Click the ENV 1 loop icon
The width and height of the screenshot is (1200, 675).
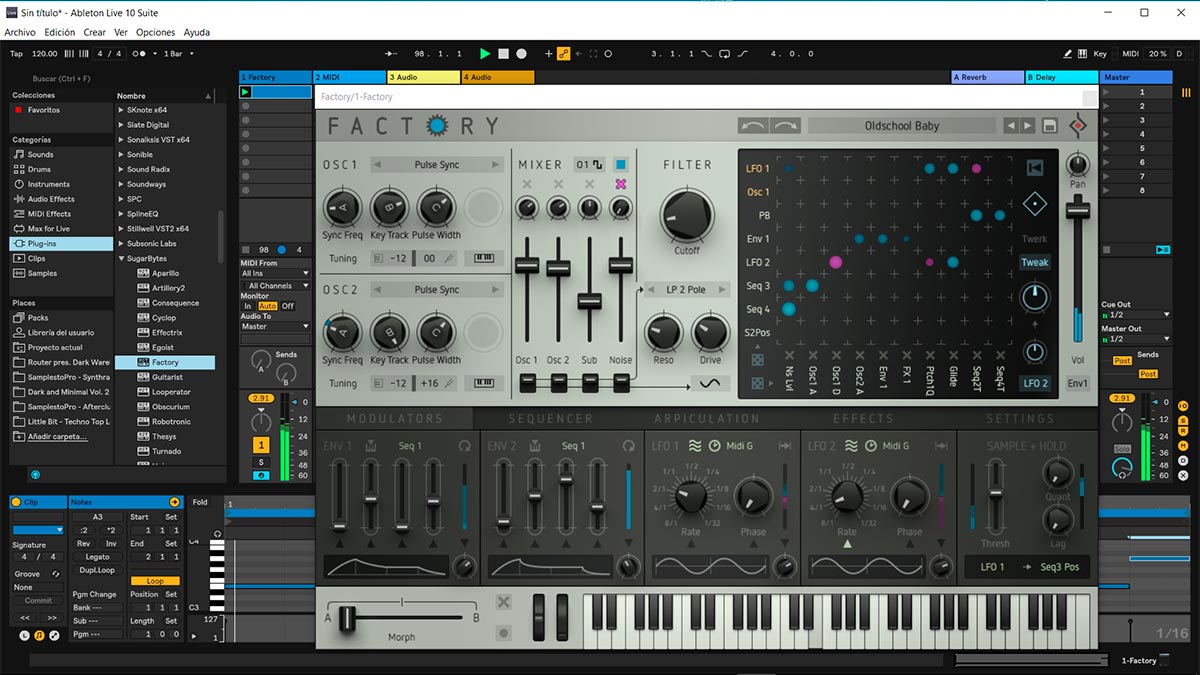464,446
